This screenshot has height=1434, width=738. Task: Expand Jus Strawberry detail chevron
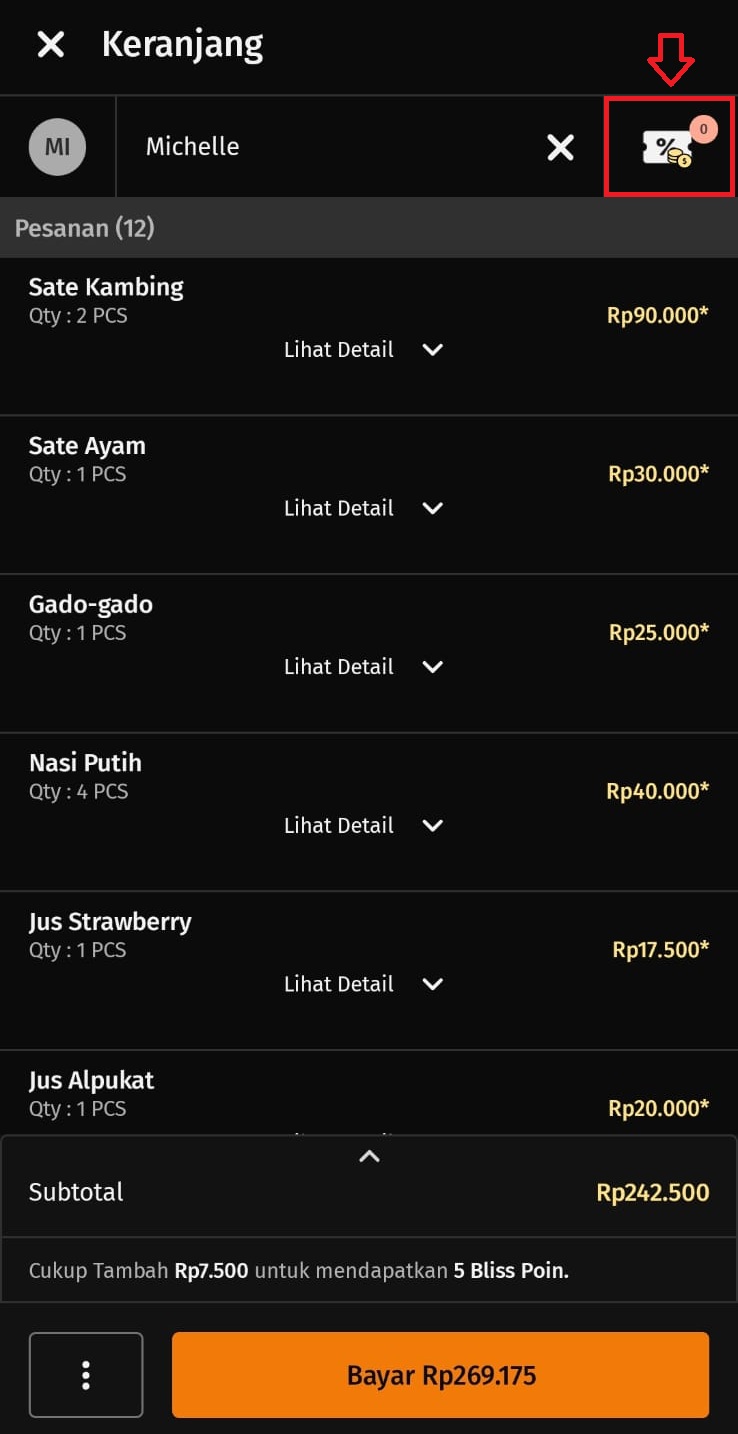[432, 984]
